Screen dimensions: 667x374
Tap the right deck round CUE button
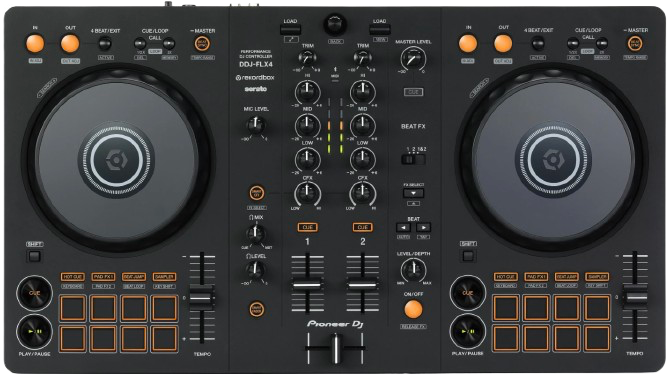(467, 293)
